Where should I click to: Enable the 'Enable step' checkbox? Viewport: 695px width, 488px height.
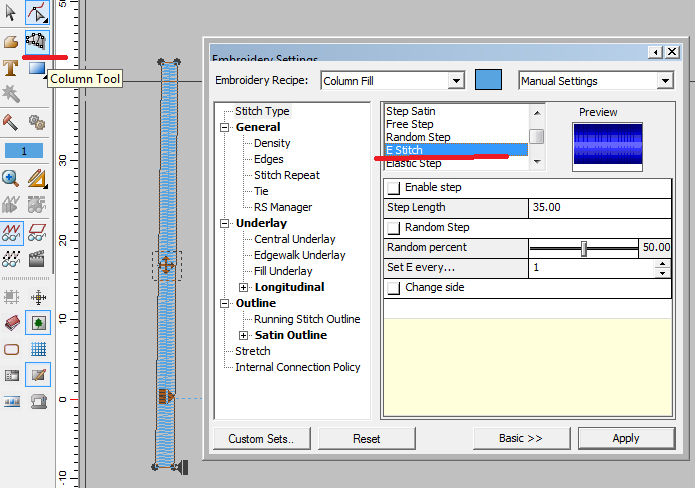pyautogui.click(x=394, y=188)
